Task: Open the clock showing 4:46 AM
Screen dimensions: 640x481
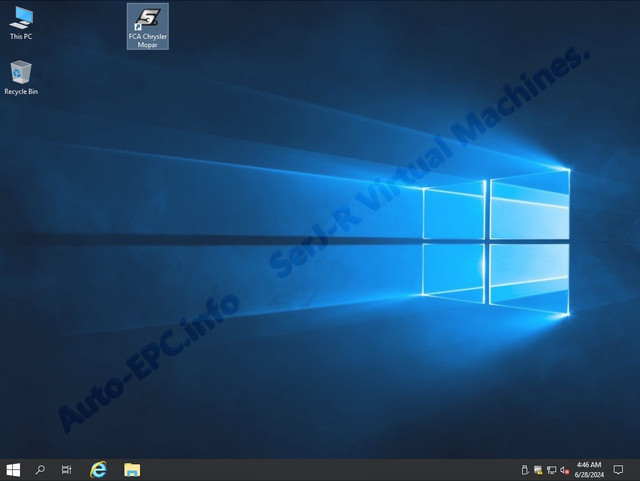Action: pyautogui.click(x=589, y=470)
